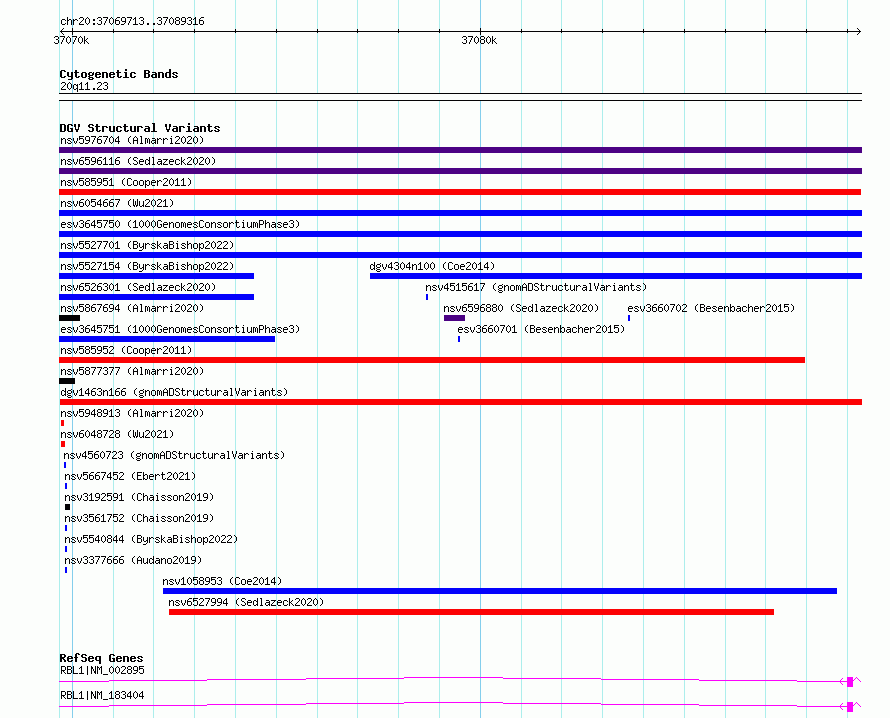Click esv3645751 (1000GenomesConsortiumPhase3) label
The image size is (890, 718).
[x=180, y=329]
